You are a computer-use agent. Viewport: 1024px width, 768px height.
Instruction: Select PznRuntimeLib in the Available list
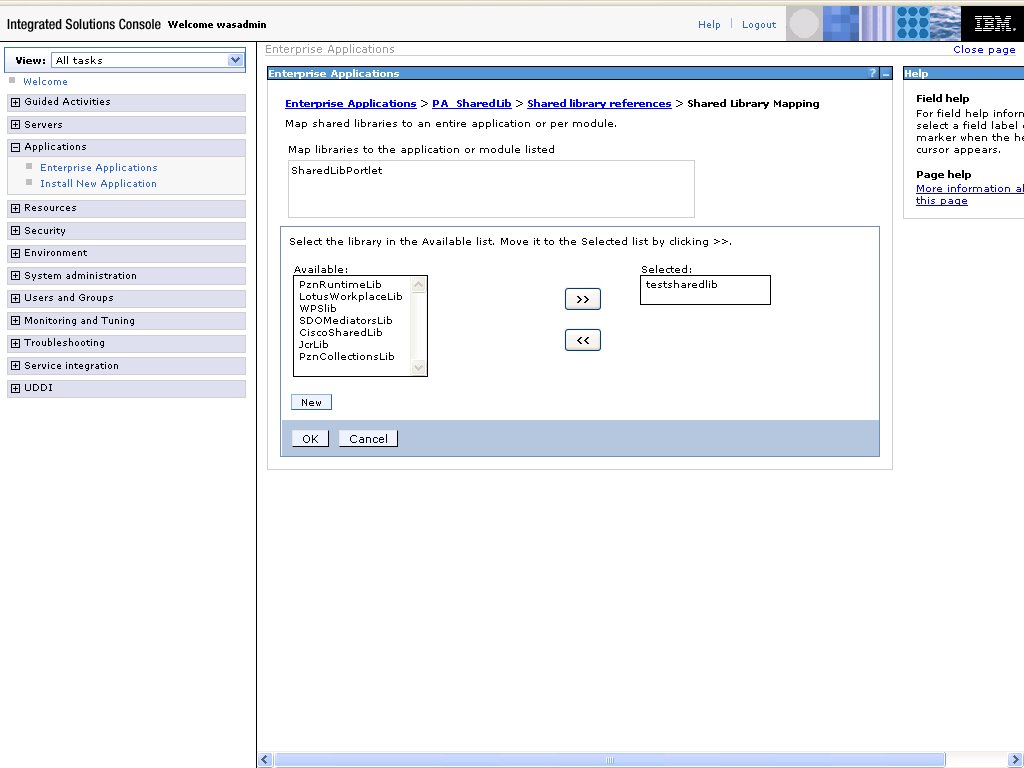tap(340, 285)
